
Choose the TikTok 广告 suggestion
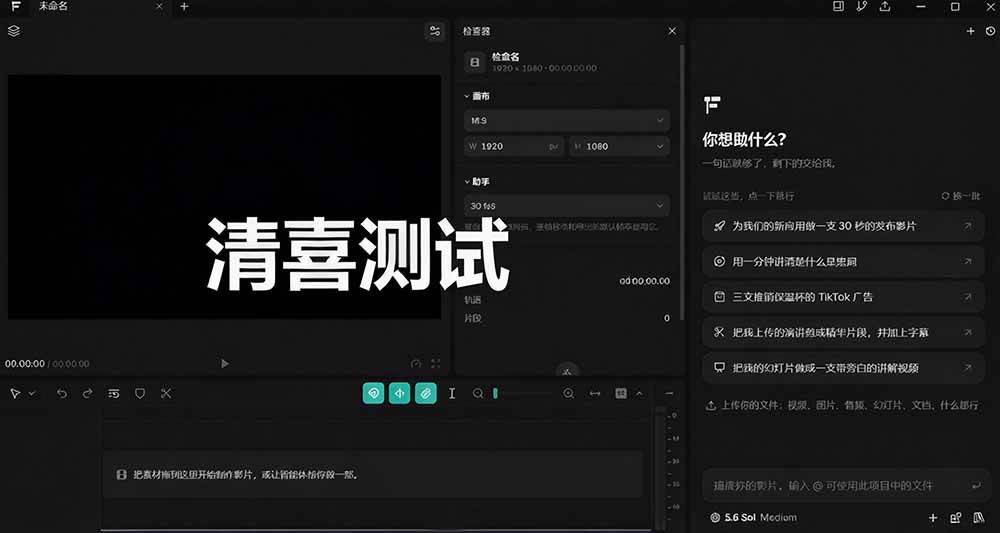[843, 296]
